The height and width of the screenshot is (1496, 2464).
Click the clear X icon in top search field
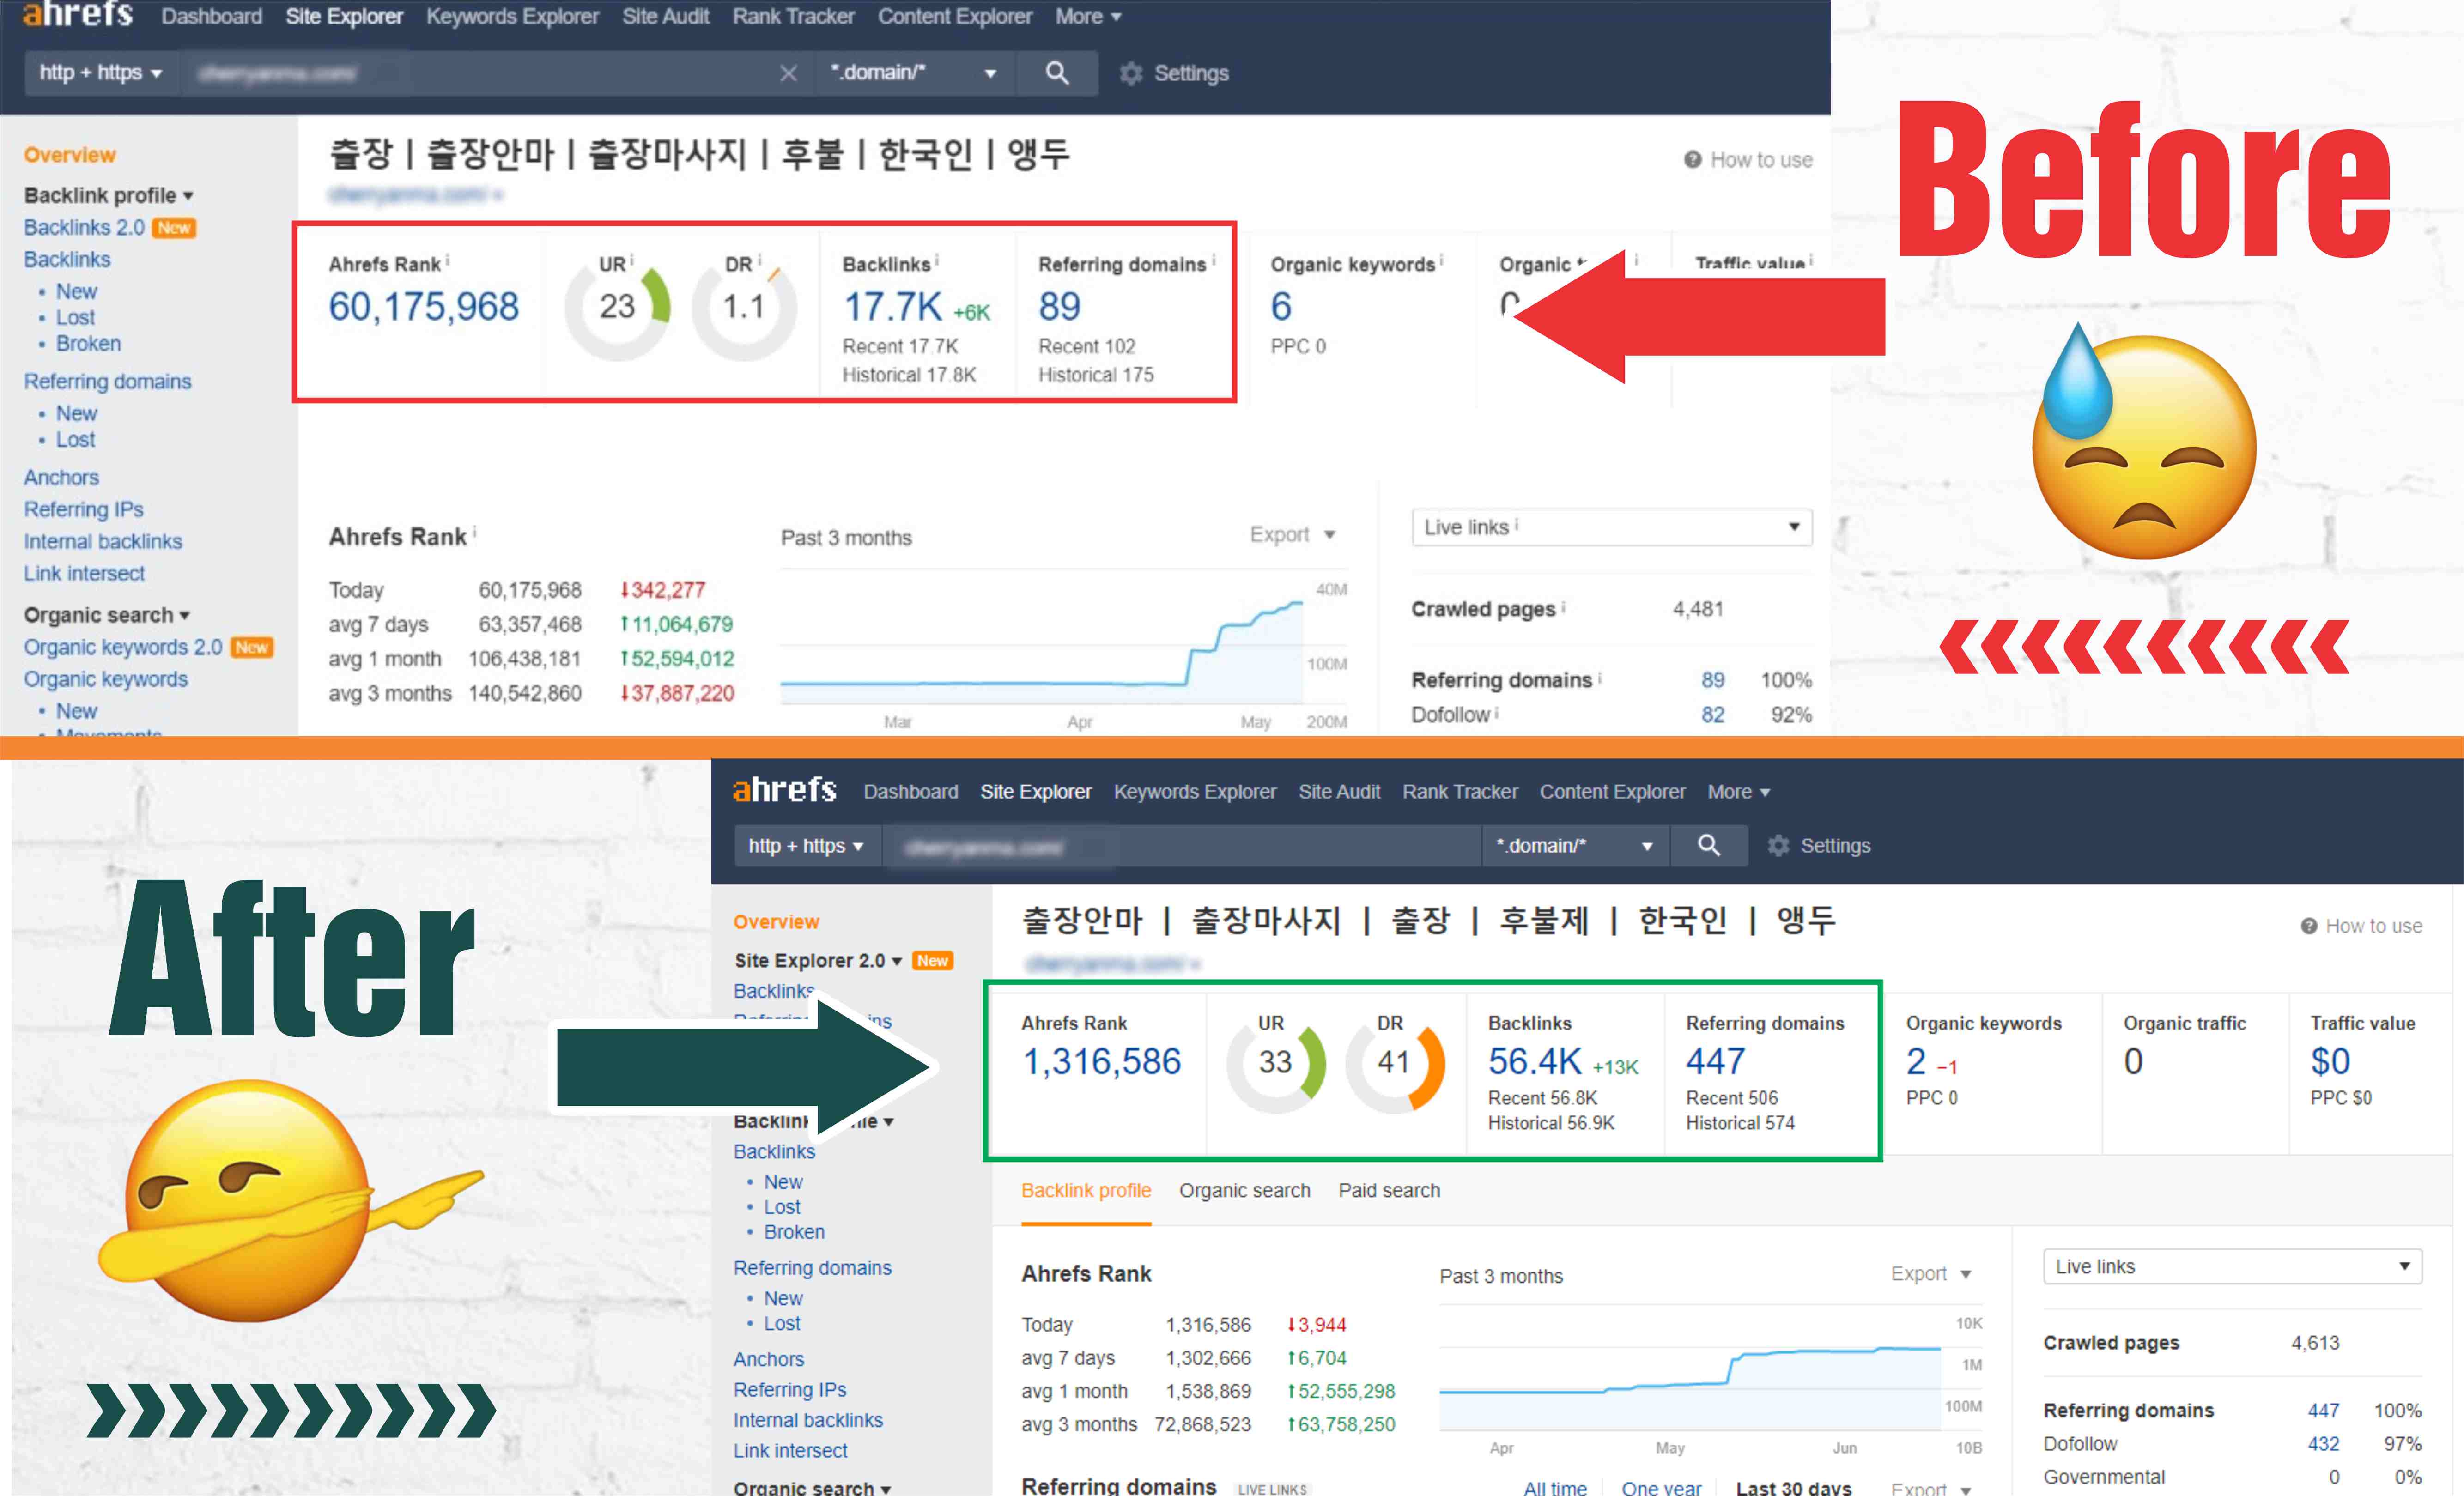click(x=788, y=73)
